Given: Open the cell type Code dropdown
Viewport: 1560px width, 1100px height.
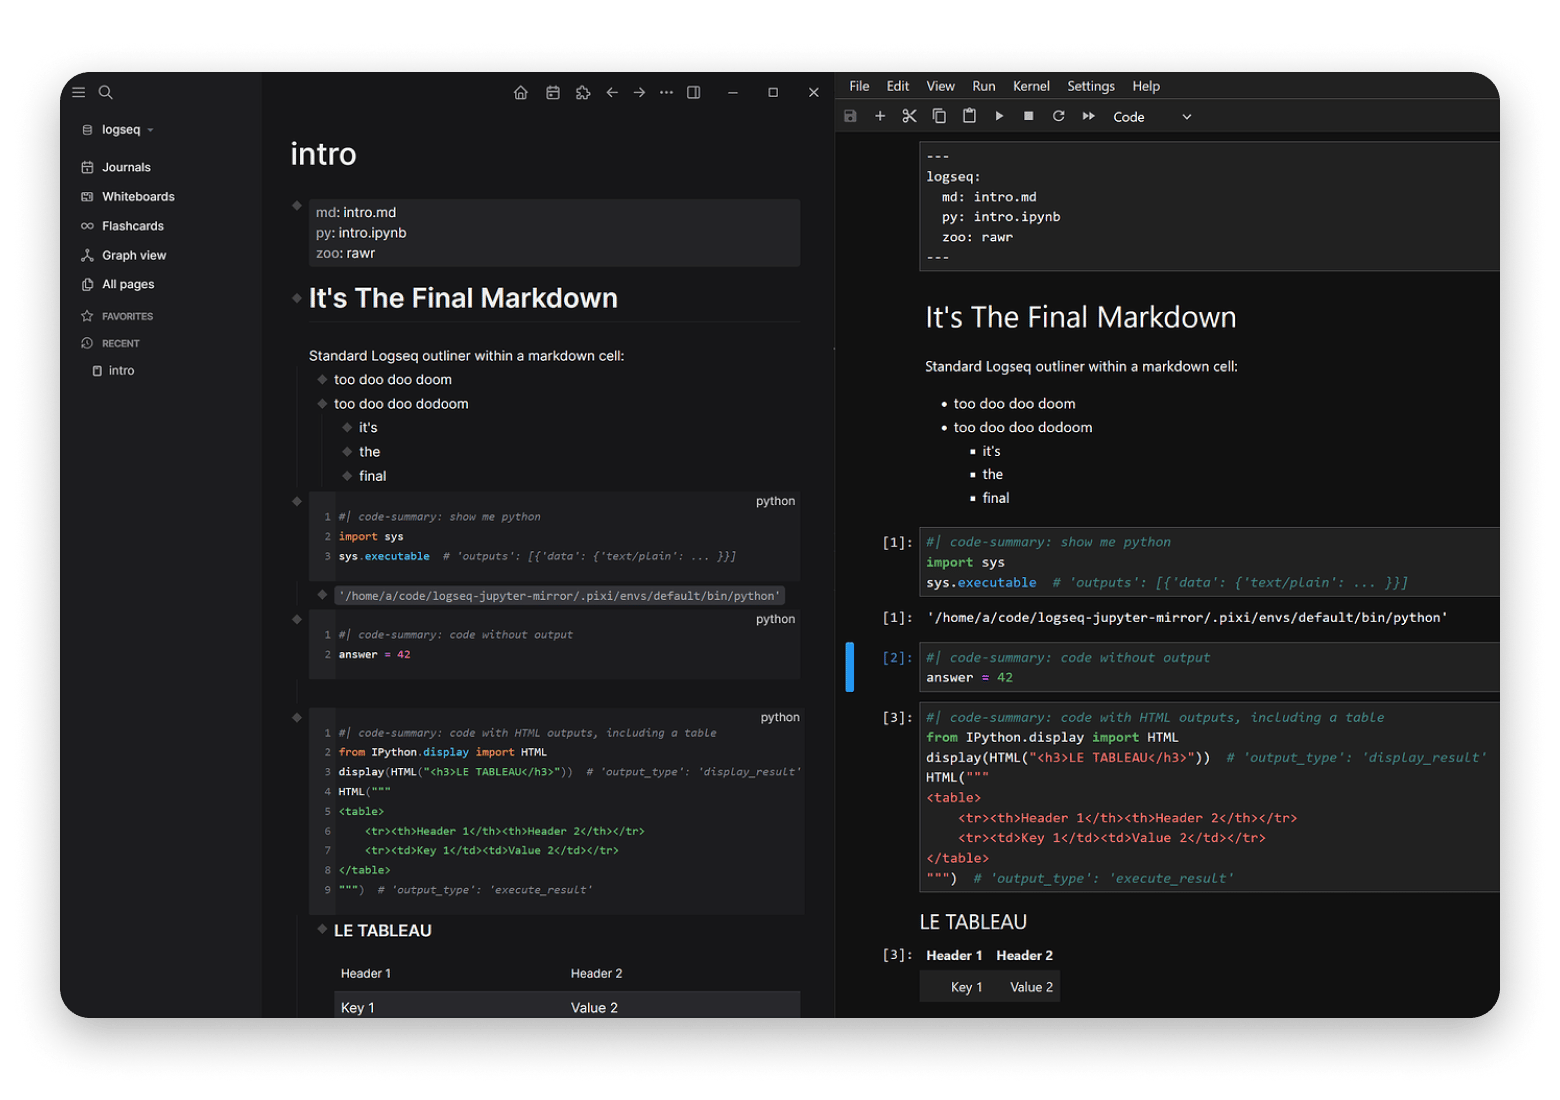Looking at the screenshot, I should point(1152,117).
